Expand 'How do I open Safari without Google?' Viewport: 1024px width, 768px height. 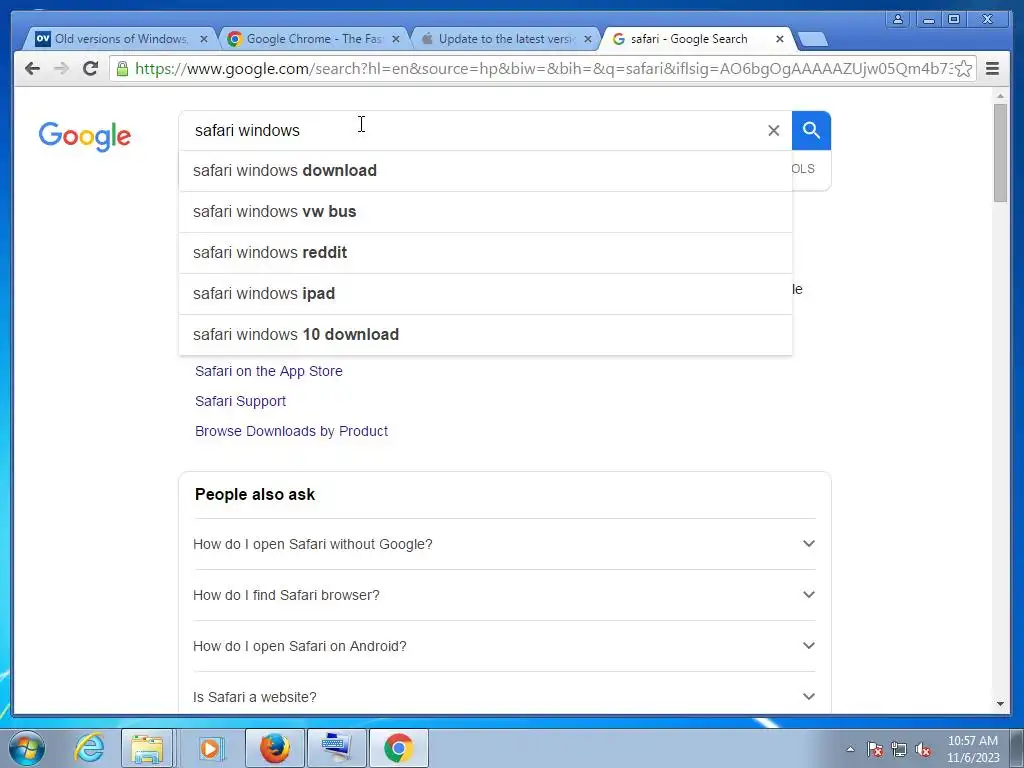[504, 544]
